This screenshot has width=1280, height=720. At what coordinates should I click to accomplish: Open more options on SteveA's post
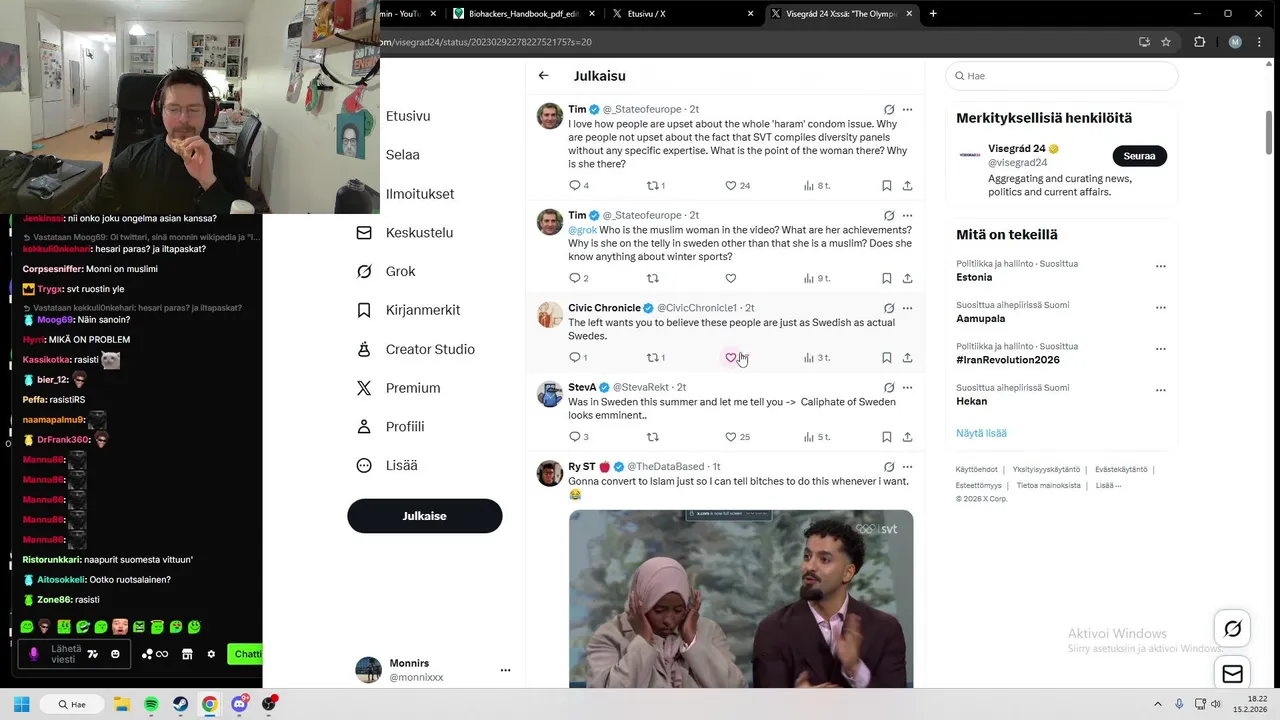[x=907, y=387]
